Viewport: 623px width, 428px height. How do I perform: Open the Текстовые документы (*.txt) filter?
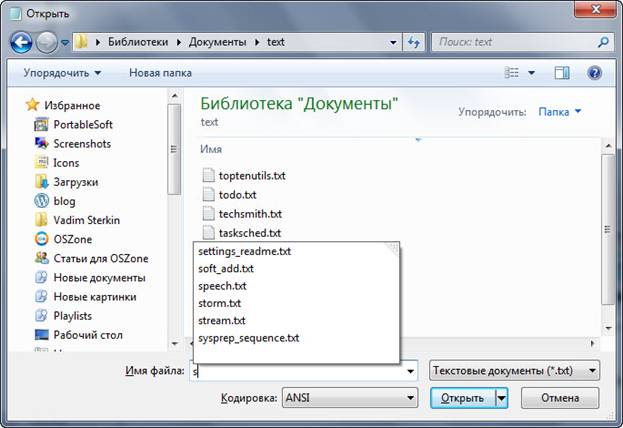(514, 370)
